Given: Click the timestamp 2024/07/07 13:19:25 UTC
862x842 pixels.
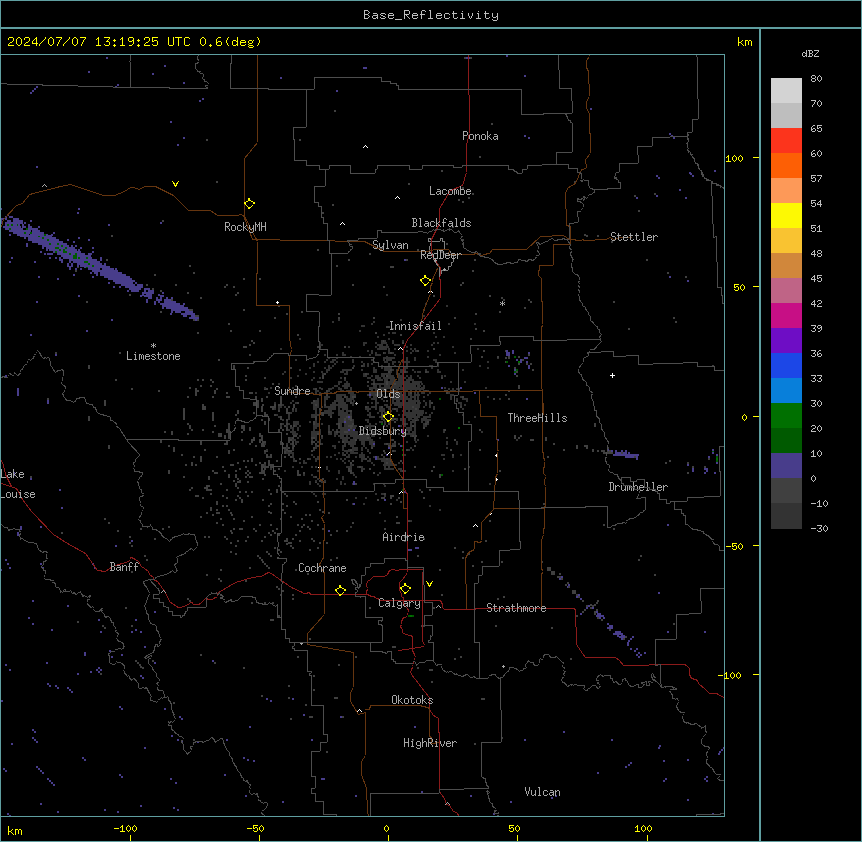Looking at the screenshot, I should tap(99, 42).
